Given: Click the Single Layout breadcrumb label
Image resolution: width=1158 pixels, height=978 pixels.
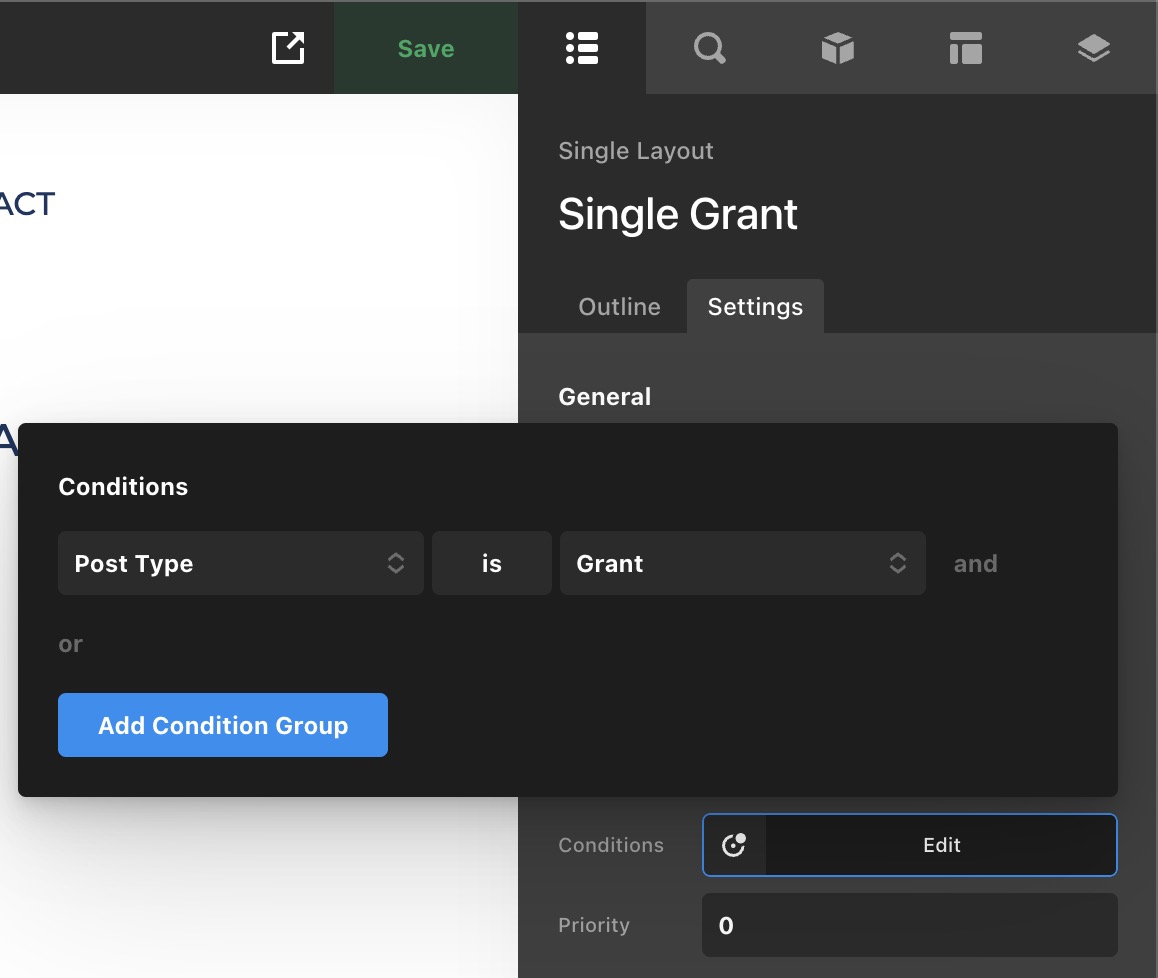Looking at the screenshot, I should [x=636, y=151].
